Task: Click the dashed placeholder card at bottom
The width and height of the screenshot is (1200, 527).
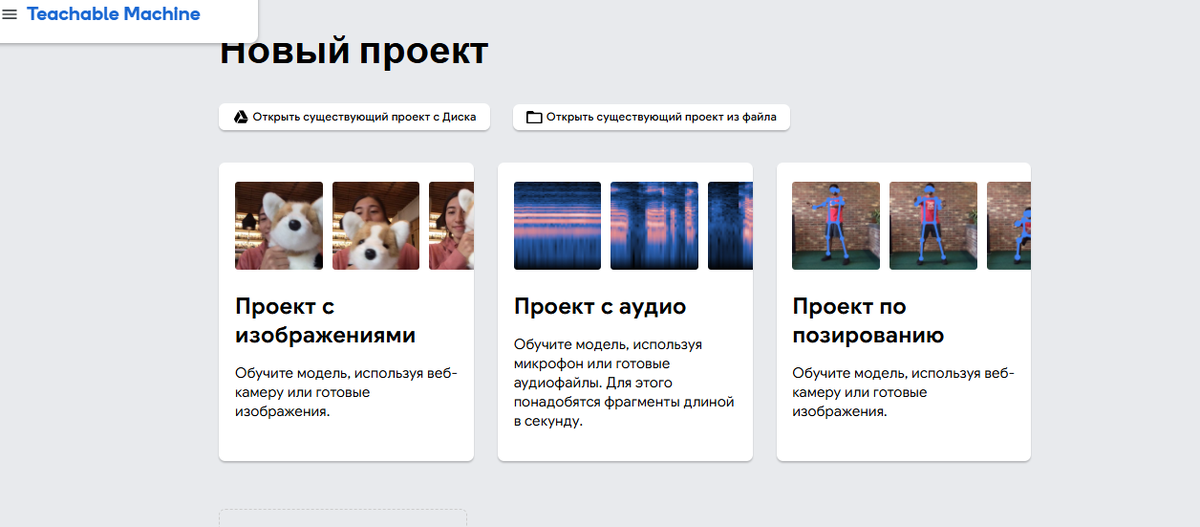Action: [343, 518]
